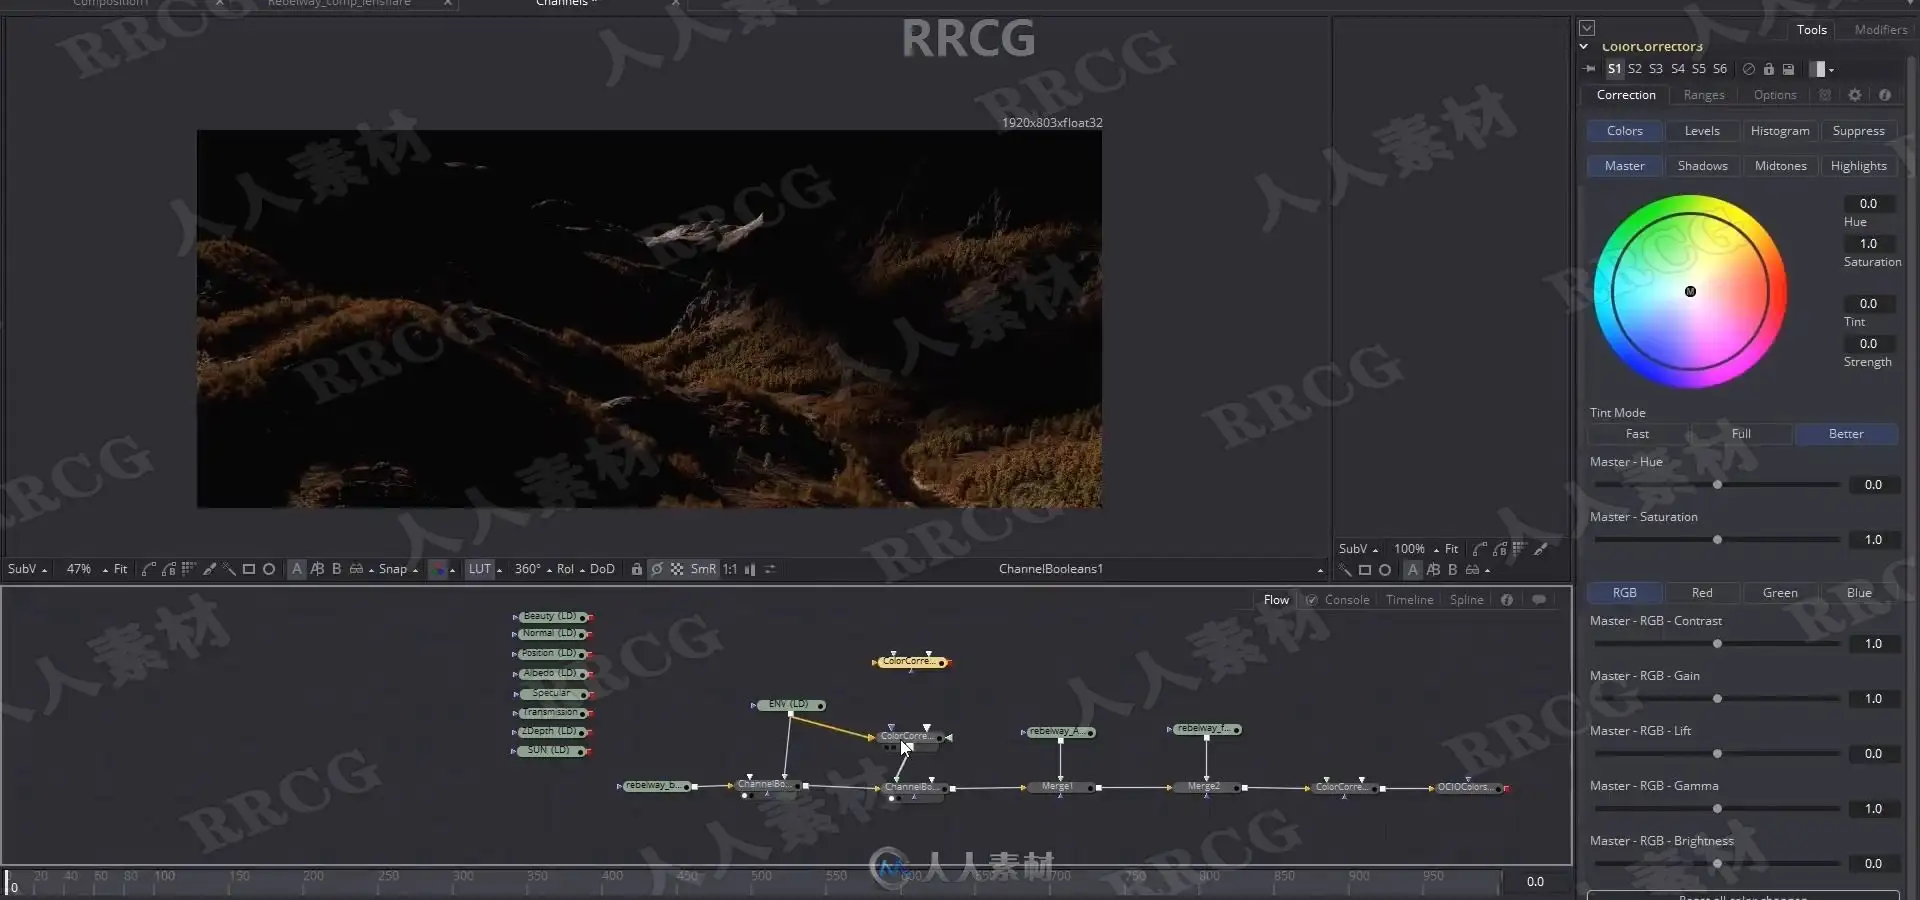This screenshot has width=1920, height=900.
Task: Choose the Shadows range
Action: [x=1702, y=166]
